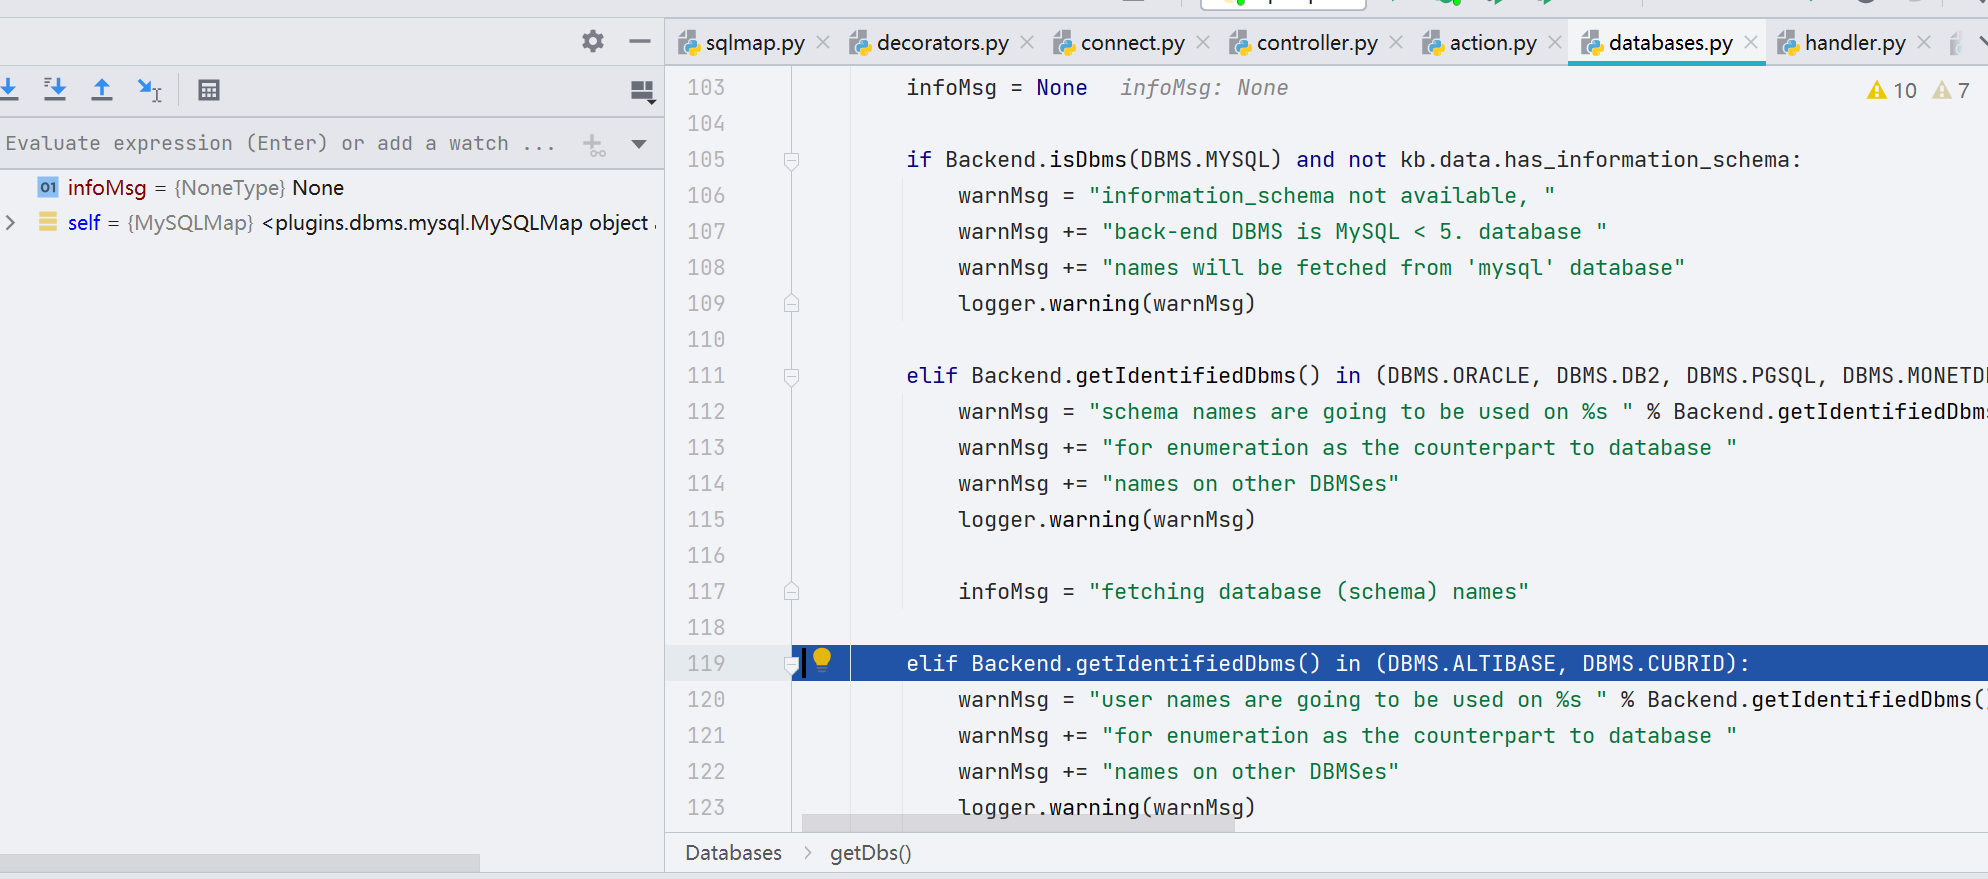Switch to decorators.py tab
Viewport: 1988px width, 879px height.
(941, 43)
